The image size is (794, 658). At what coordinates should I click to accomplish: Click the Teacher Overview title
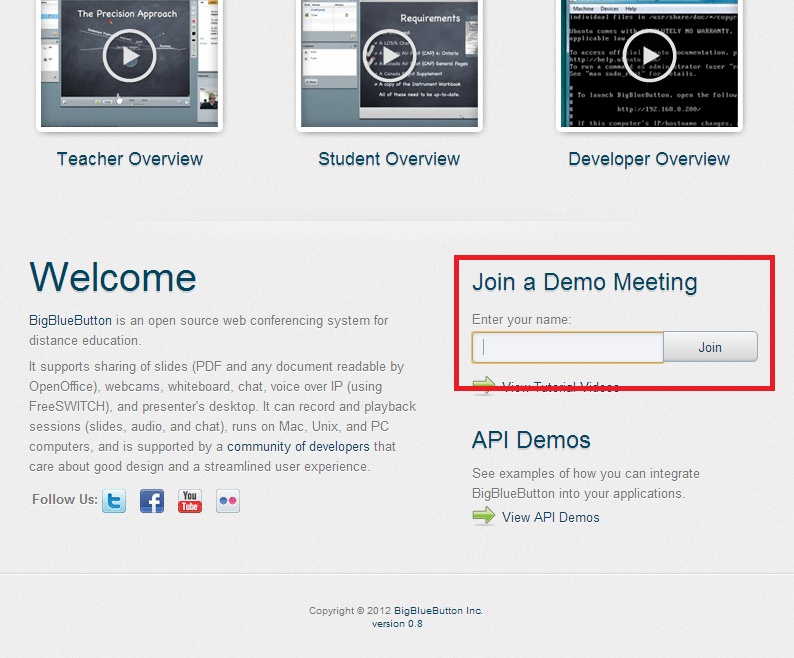(130, 159)
